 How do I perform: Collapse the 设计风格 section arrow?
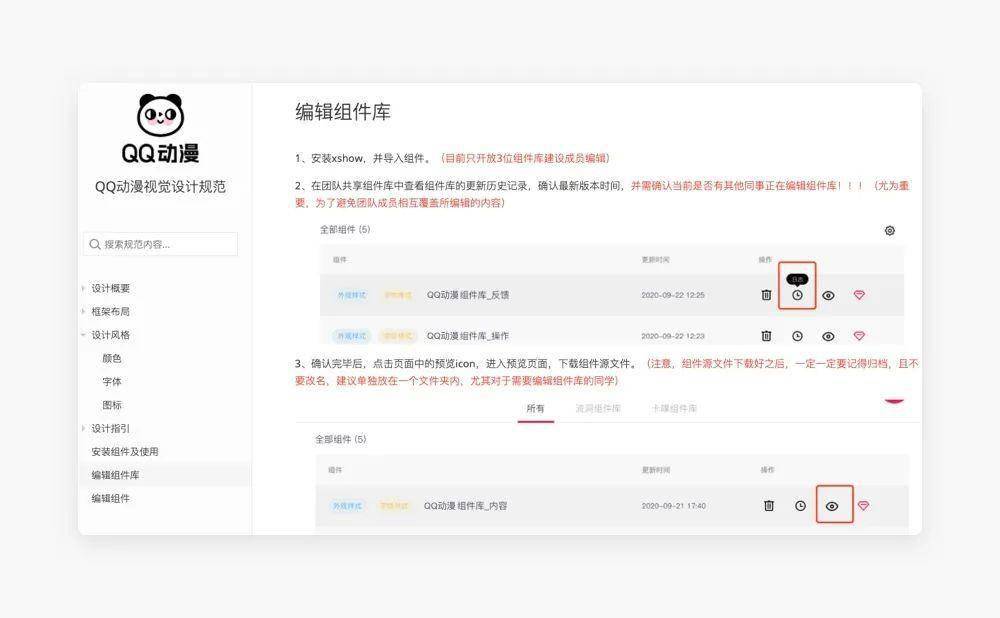(84, 335)
